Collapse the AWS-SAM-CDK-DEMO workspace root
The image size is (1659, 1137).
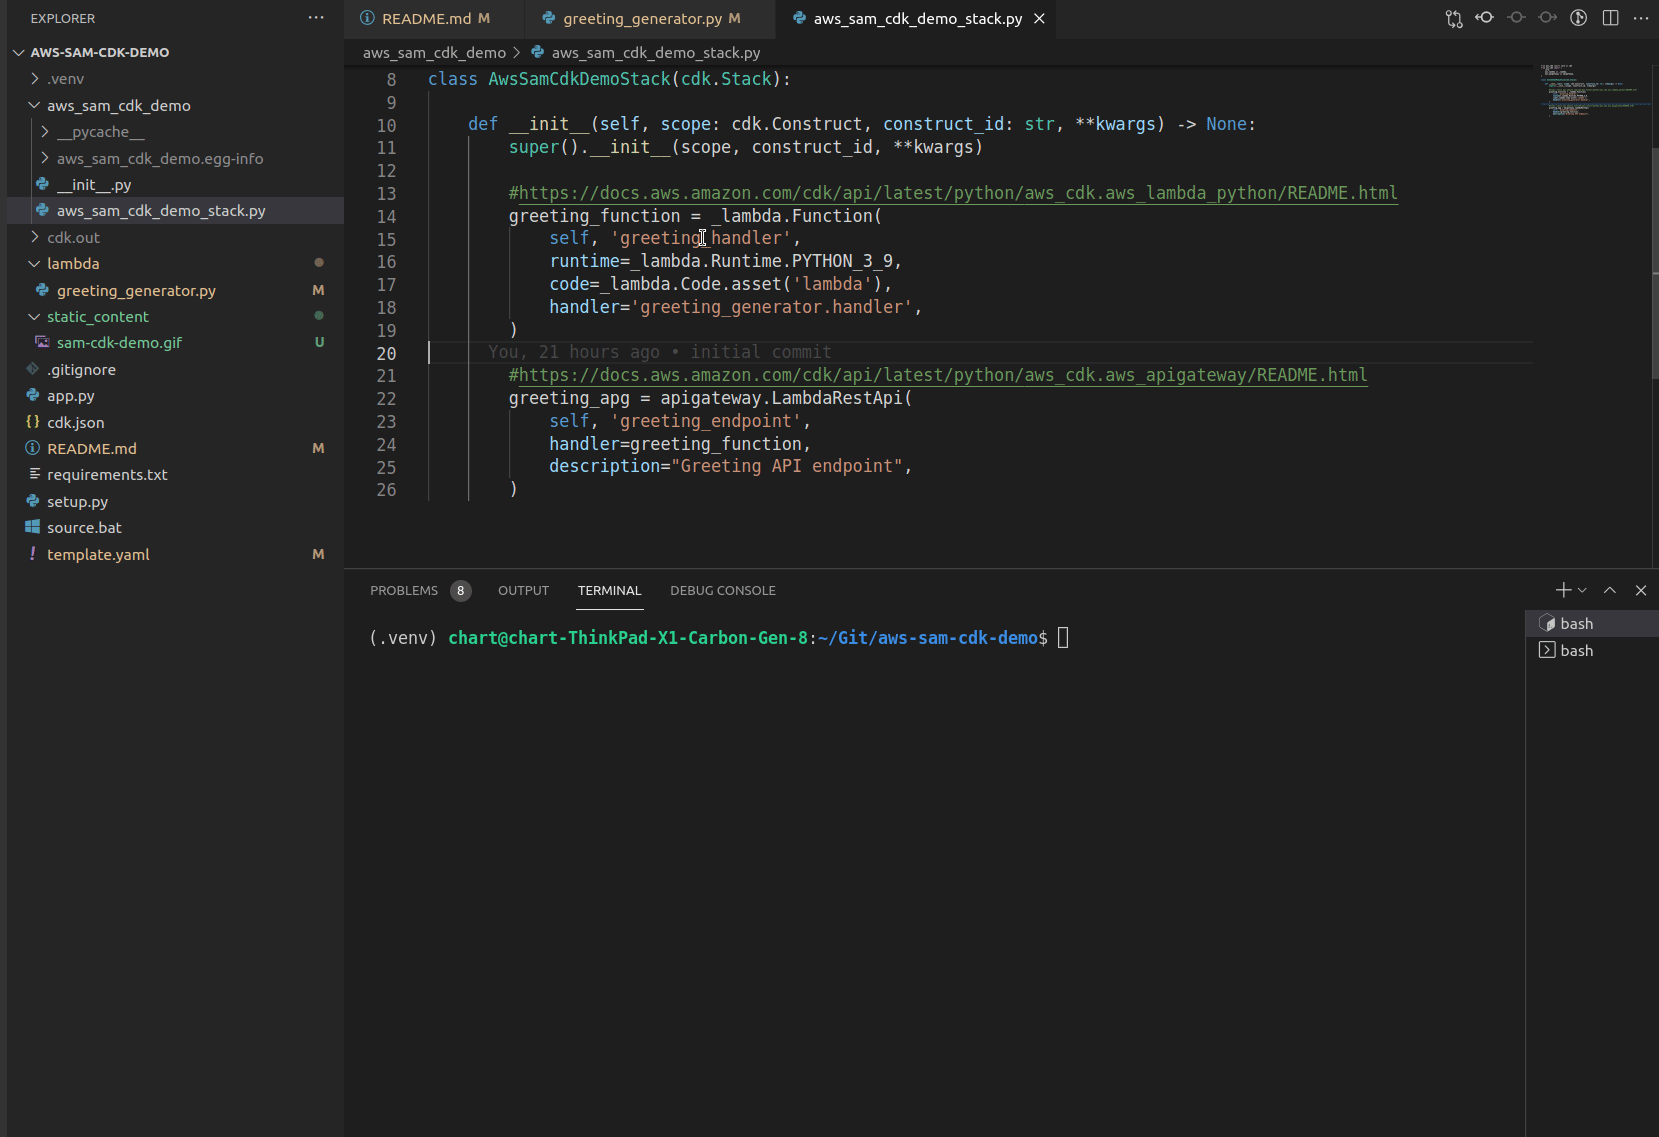(x=18, y=52)
